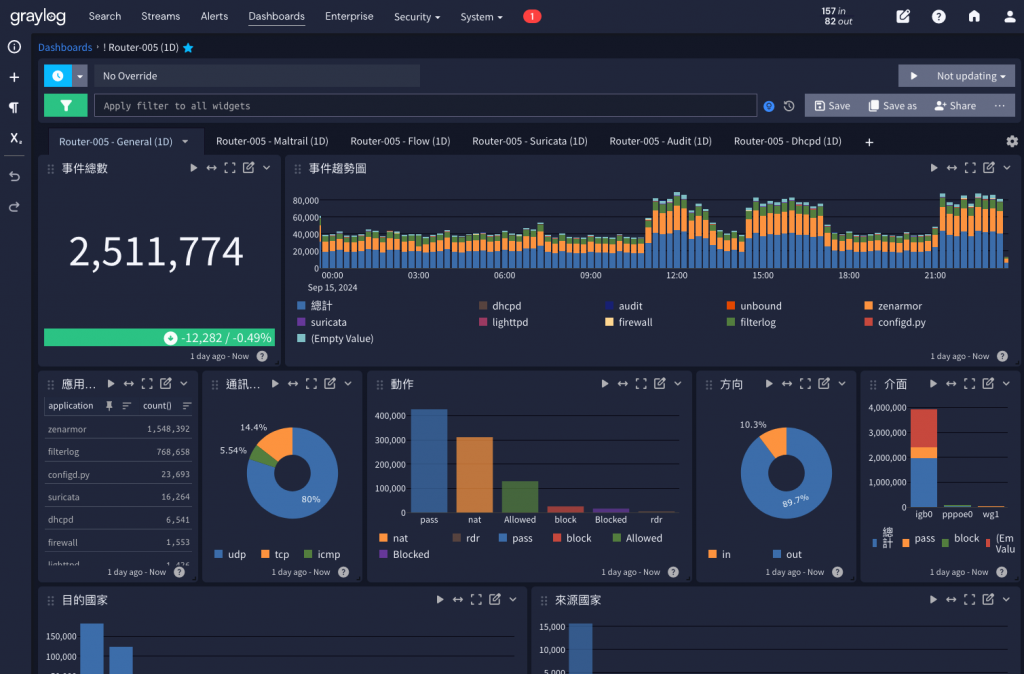This screenshot has height=674, width=1024.
Task: Open the 事件趨勢圖 widget actions chevron
Action: (1007, 168)
